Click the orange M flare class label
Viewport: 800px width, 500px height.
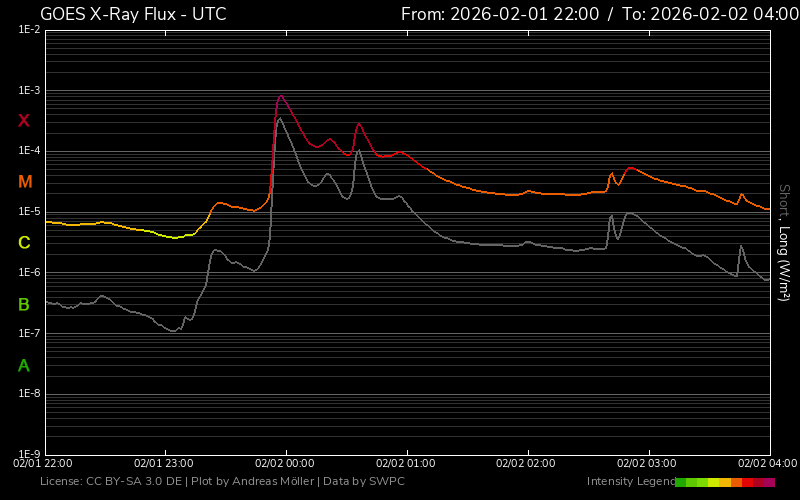point(25,182)
